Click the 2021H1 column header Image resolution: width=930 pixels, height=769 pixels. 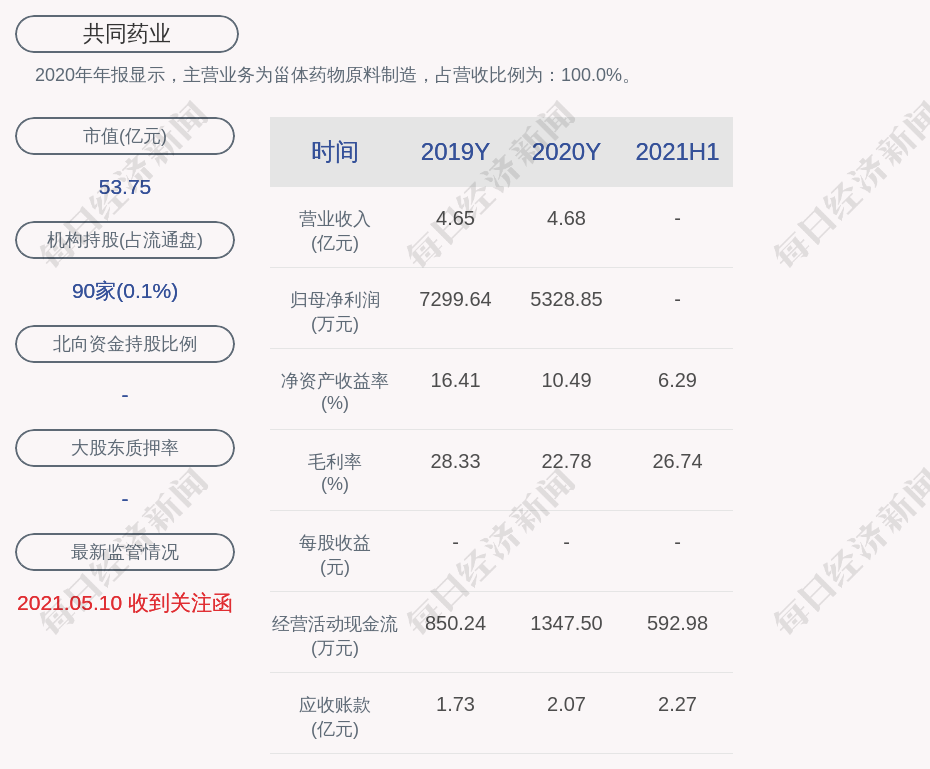click(x=677, y=152)
